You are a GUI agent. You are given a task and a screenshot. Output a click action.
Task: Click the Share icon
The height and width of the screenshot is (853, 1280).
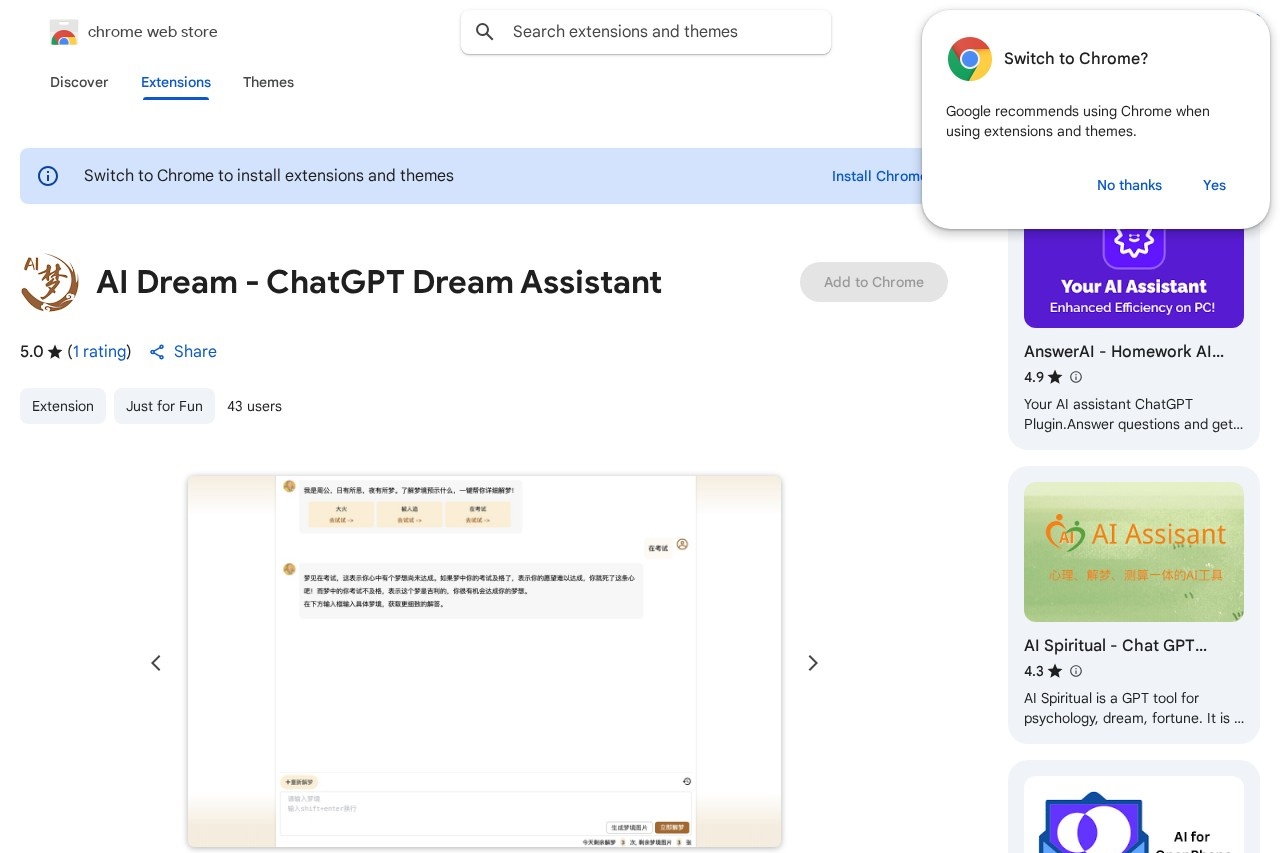[157, 352]
